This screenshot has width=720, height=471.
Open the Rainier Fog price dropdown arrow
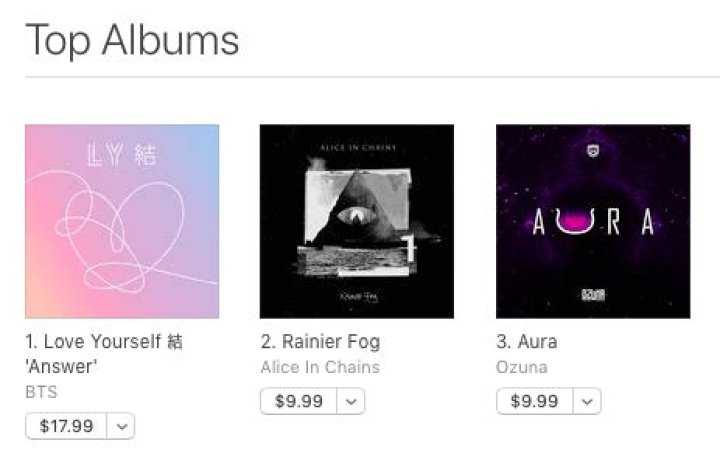click(351, 401)
